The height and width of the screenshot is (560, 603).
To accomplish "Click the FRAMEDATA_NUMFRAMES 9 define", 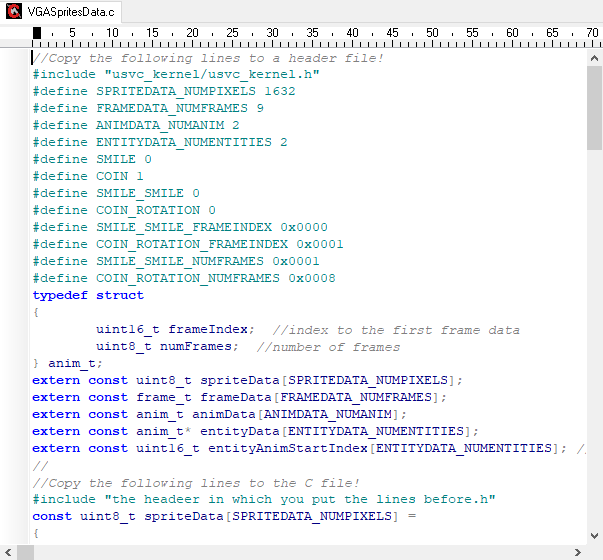I will (148, 108).
